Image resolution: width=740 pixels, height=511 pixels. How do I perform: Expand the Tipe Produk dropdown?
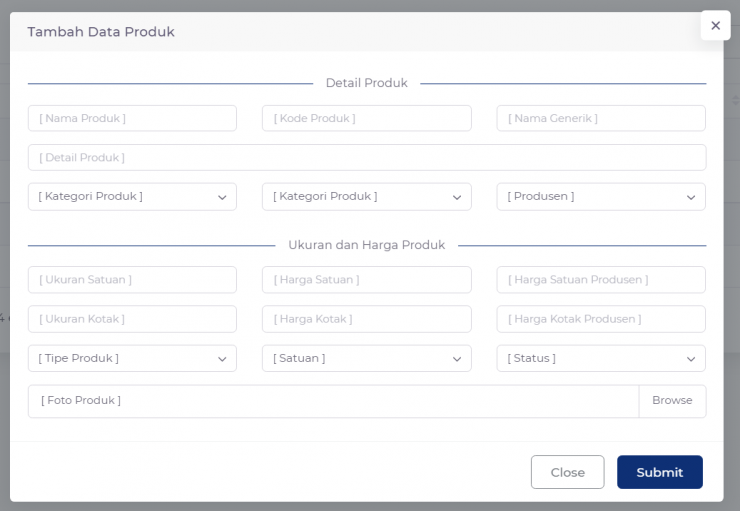point(132,359)
